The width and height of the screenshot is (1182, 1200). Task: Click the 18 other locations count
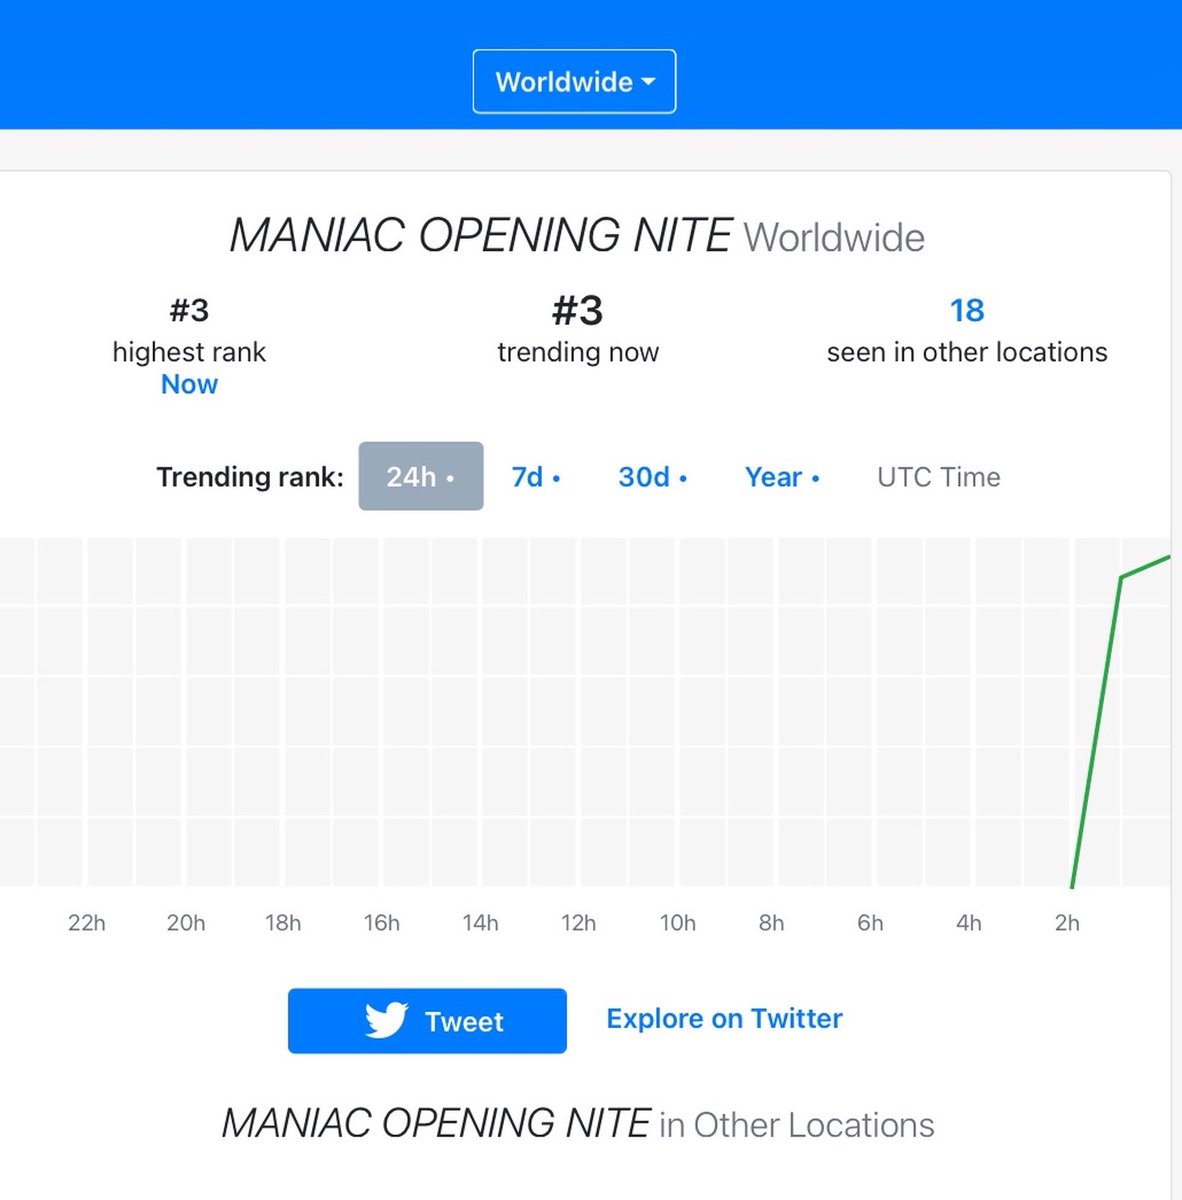pyautogui.click(x=967, y=310)
